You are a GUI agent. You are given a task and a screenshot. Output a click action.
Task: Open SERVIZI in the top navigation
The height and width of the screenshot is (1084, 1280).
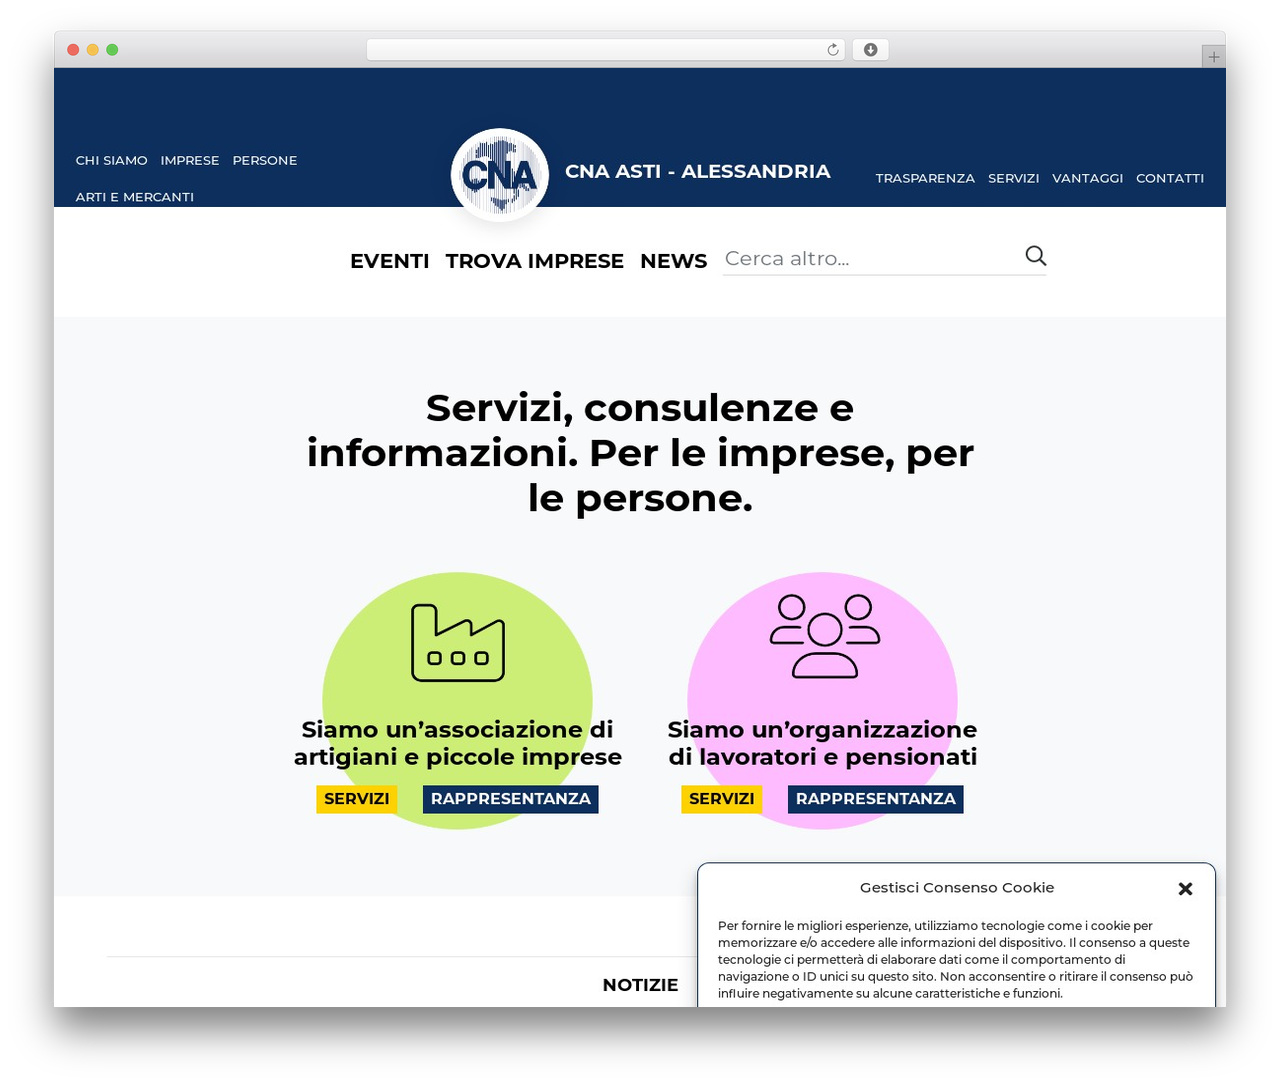(x=1014, y=178)
